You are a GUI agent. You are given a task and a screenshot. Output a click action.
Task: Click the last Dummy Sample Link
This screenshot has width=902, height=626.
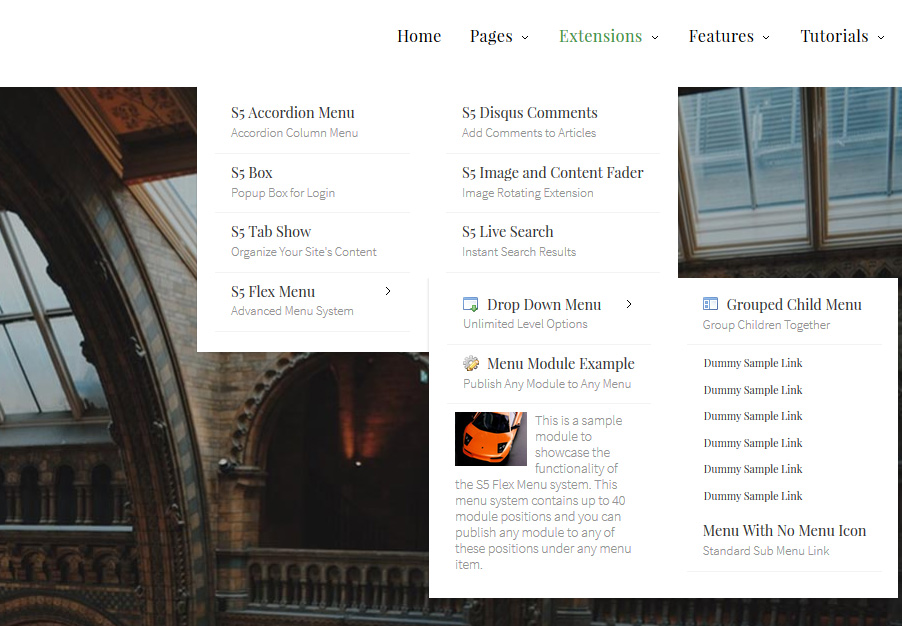(753, 496)
